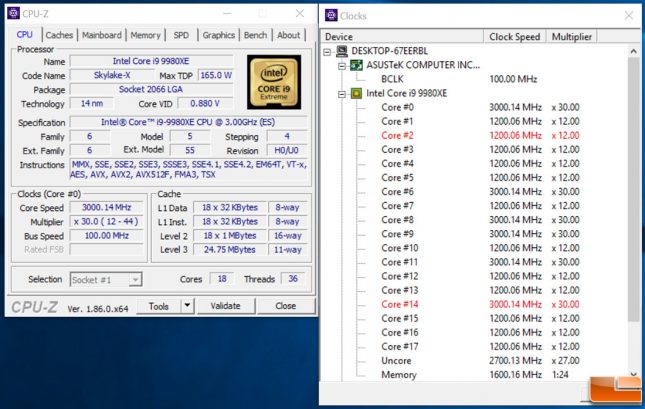
Task: Select the Core #1 row
Action: click(x=480, y=121)
